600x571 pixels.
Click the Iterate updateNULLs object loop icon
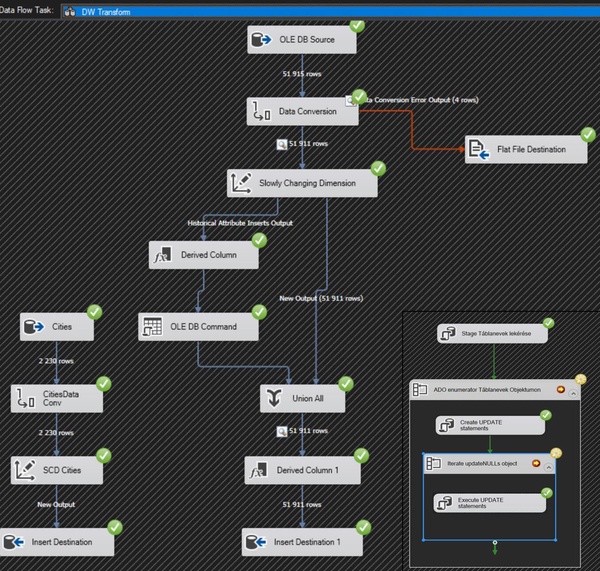(x=434, y=463)
